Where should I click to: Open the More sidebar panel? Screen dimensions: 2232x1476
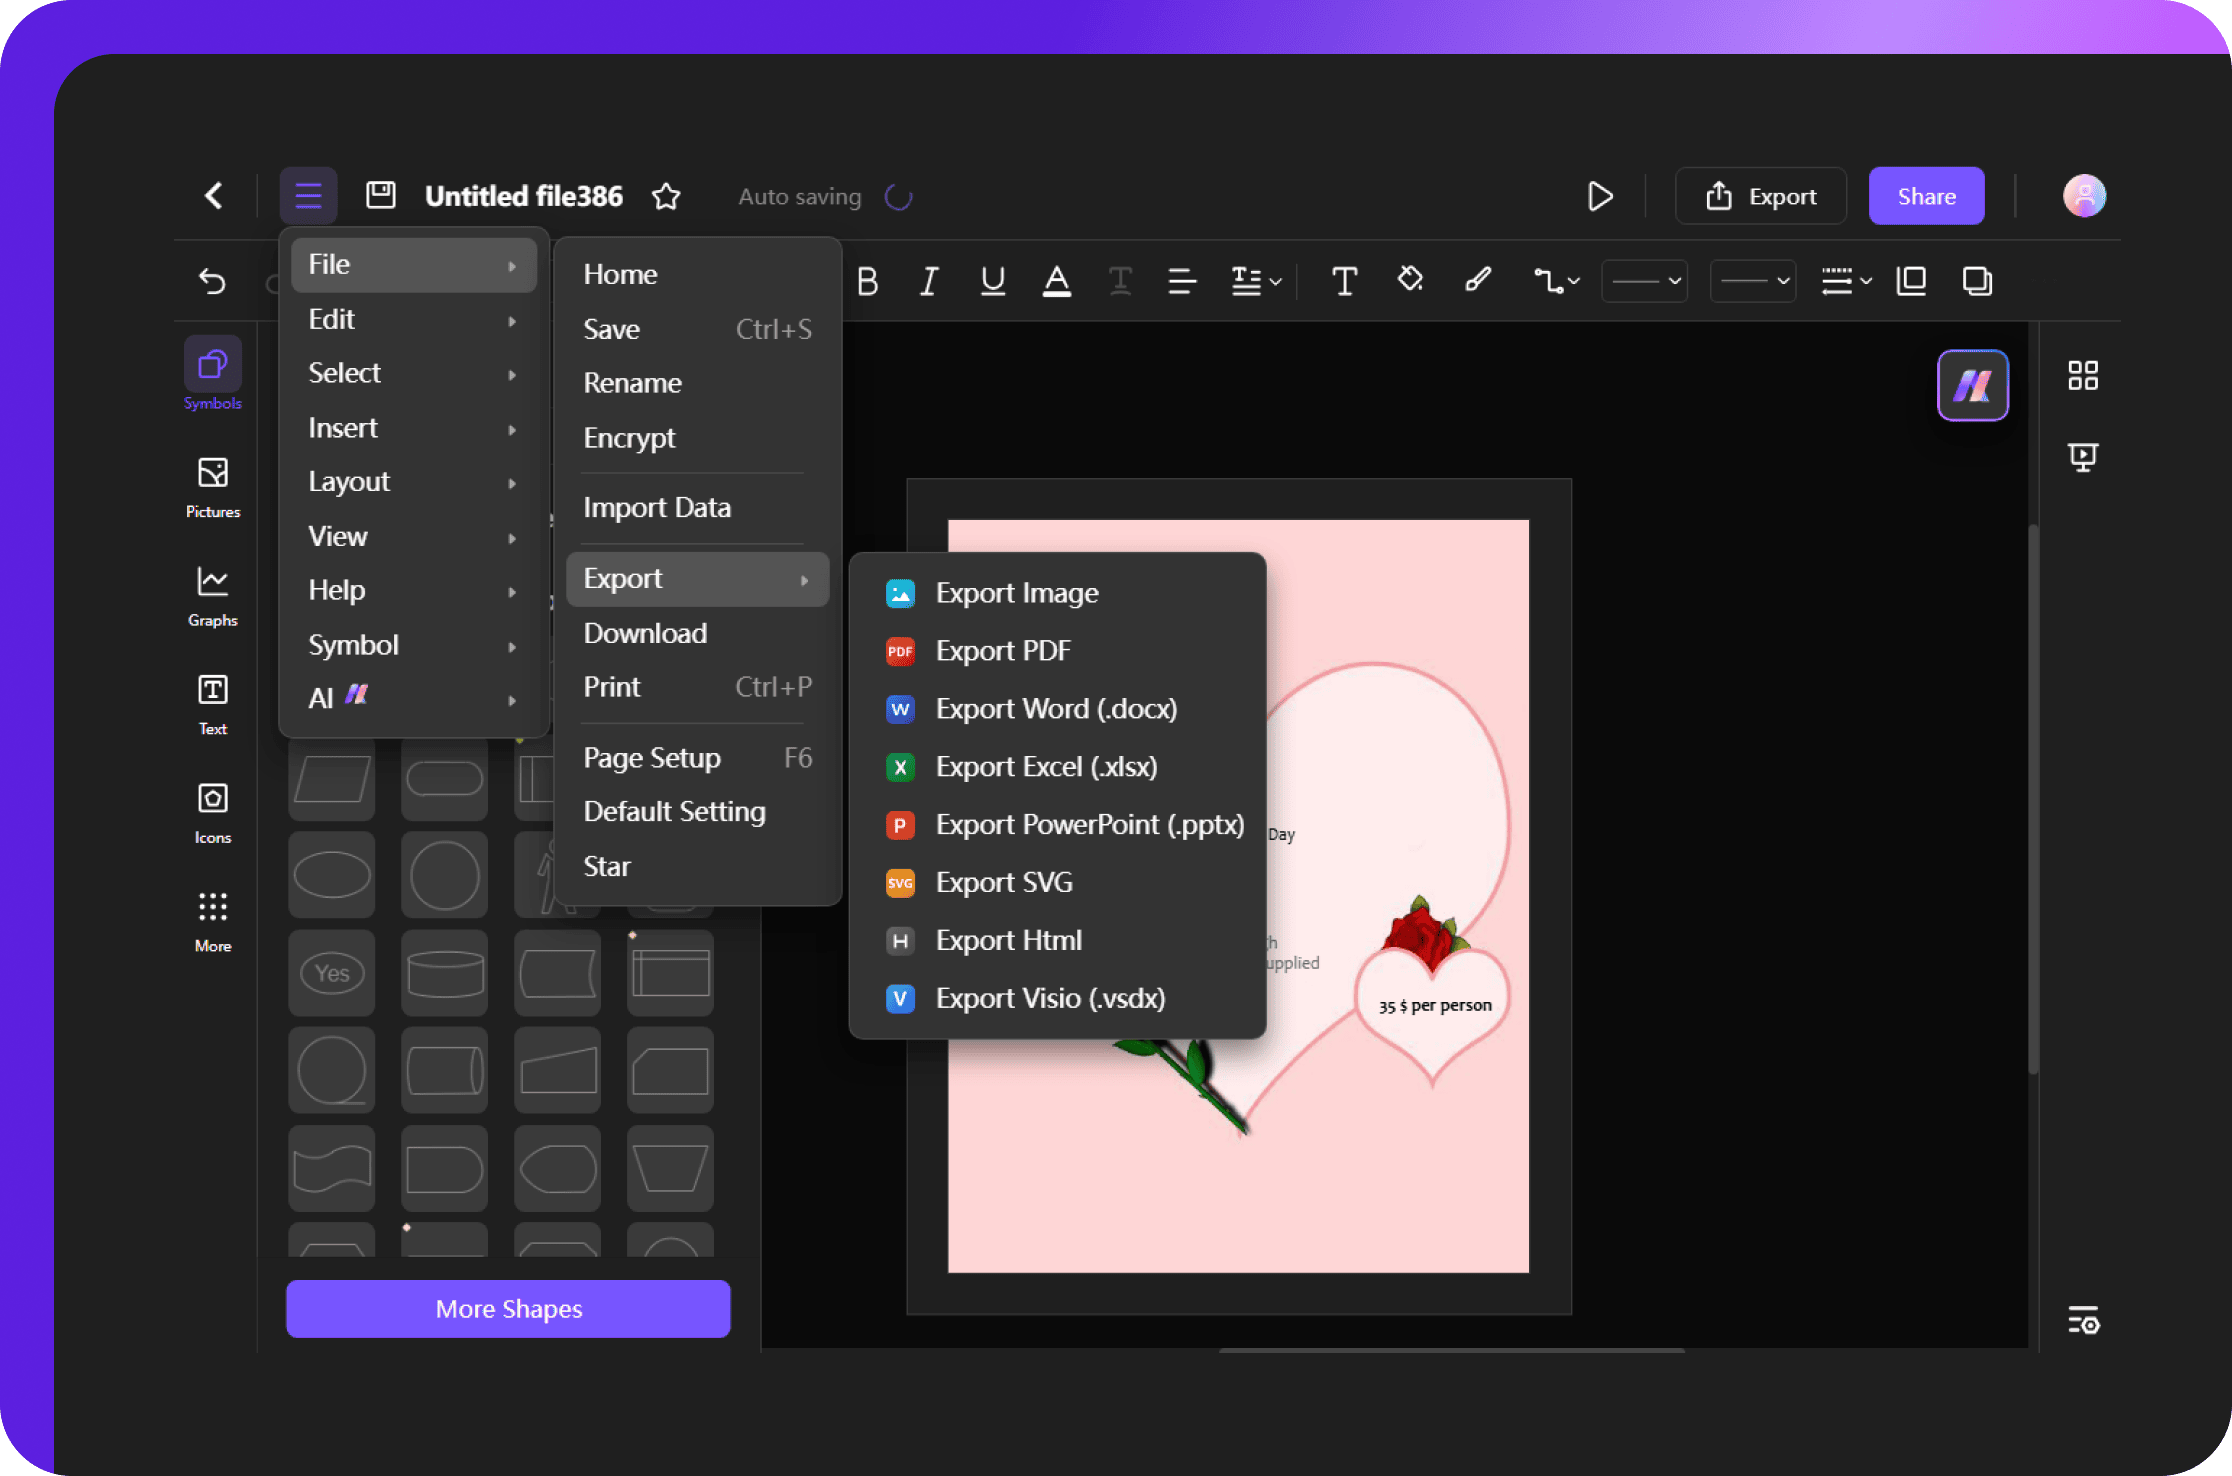[x=212, y=922]
